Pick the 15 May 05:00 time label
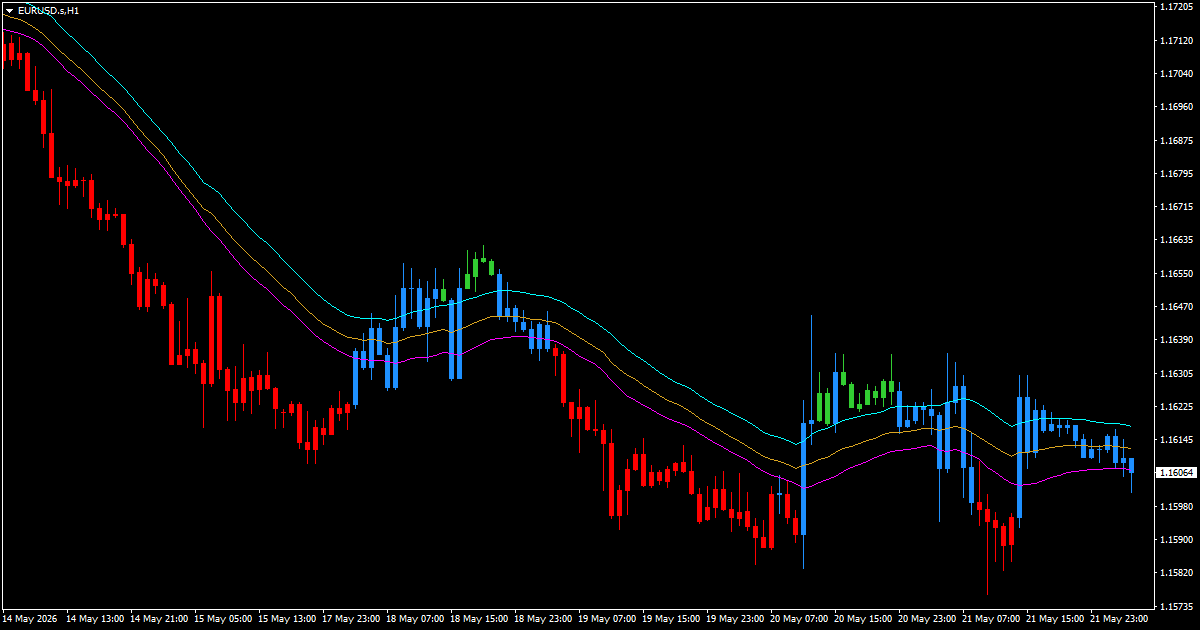Screen dimensions: 1200x630 (223, 619)
